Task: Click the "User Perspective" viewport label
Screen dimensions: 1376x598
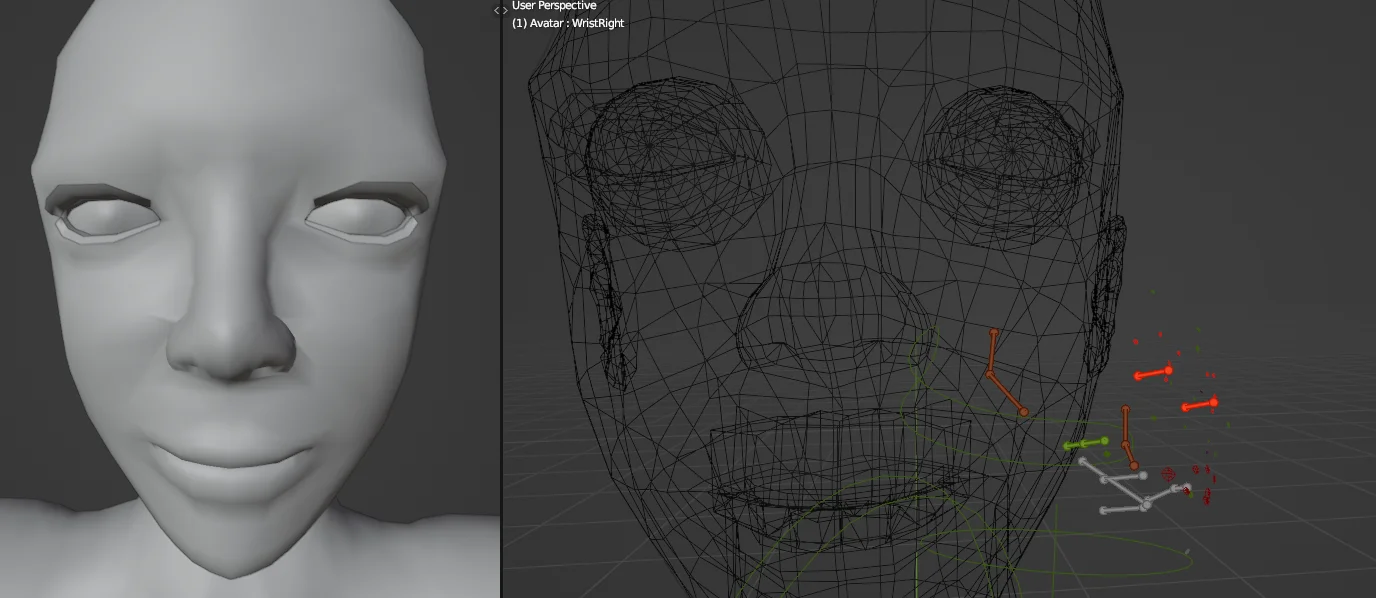Action: [x=554, y=6]
